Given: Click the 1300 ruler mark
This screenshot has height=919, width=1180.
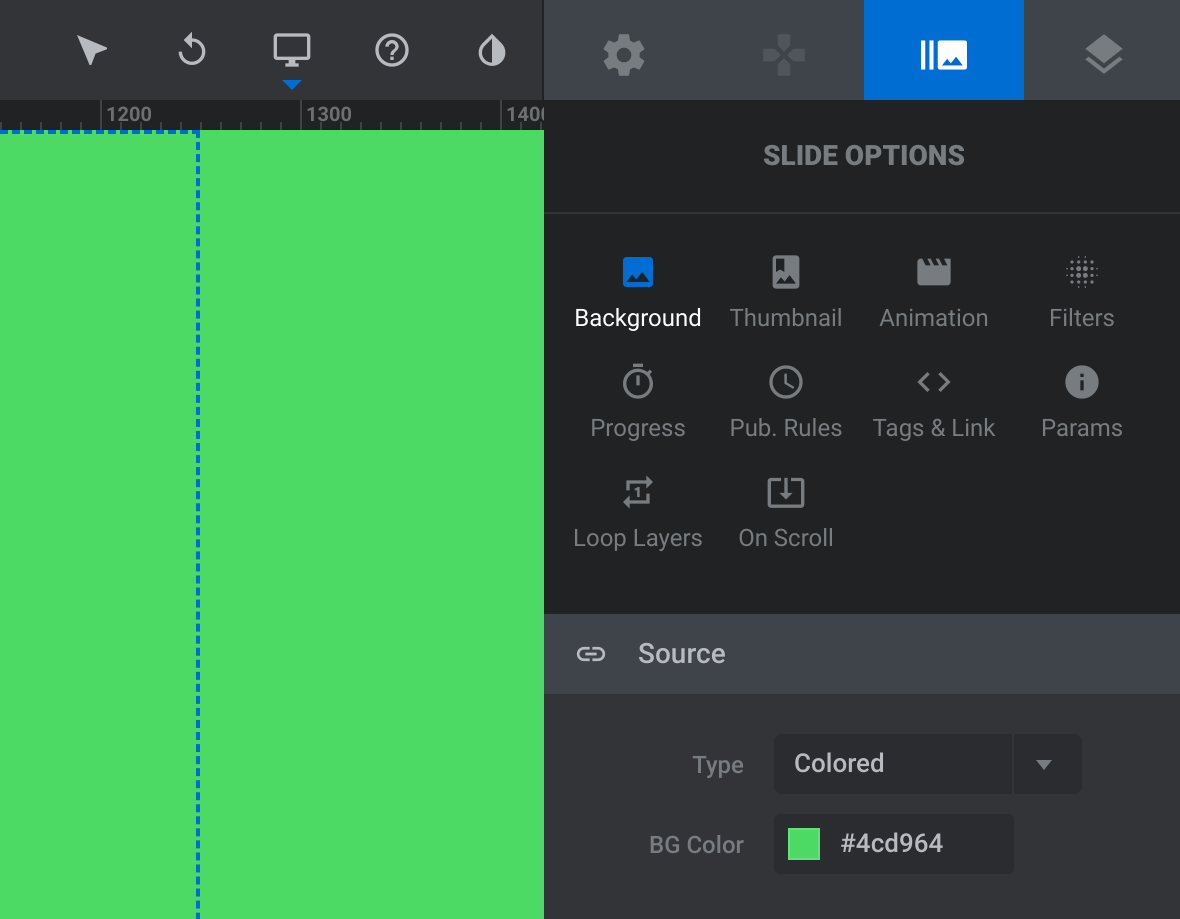Looking at the screenshot, I should 329,114.
